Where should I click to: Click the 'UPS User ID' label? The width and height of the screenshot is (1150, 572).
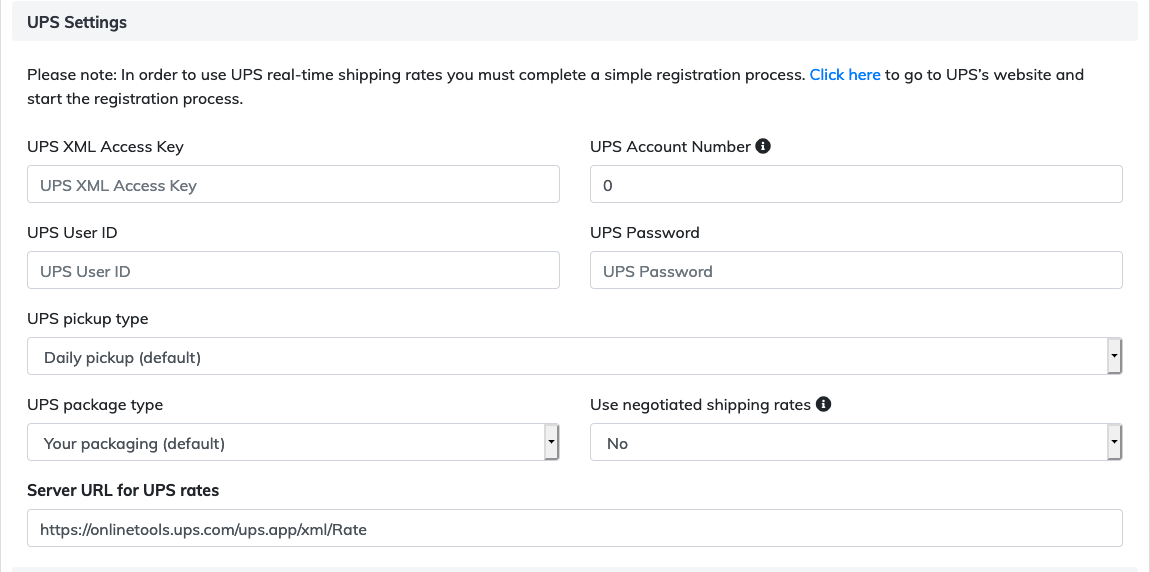tap(72, 232)
